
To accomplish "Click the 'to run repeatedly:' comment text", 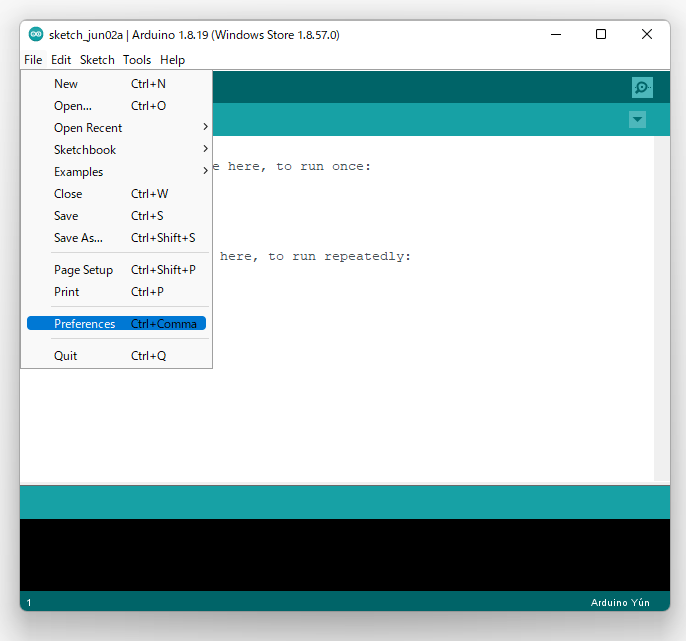I will tap(340, 256).
